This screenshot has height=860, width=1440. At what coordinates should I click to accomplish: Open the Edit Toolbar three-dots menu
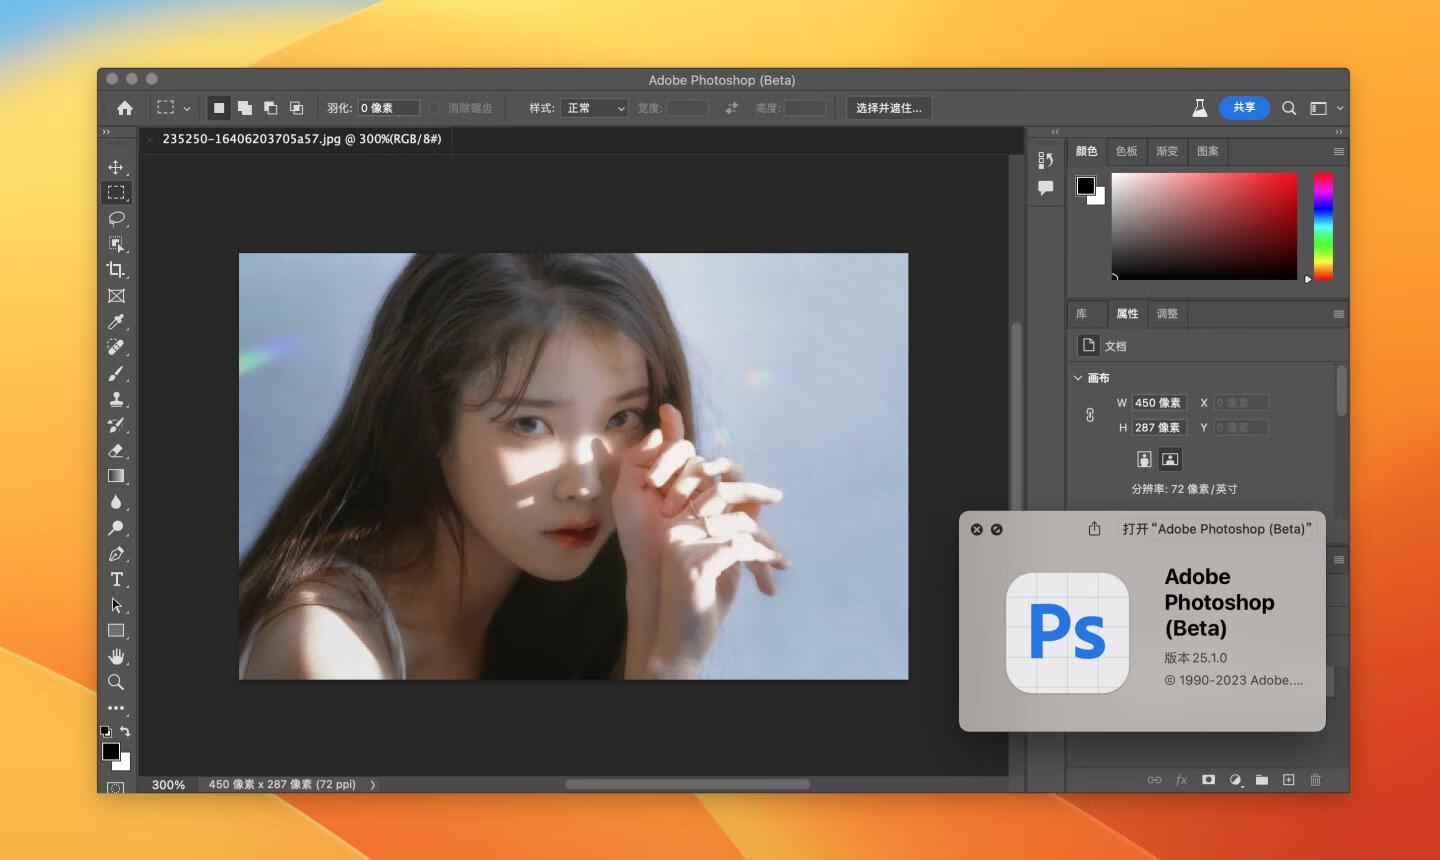click(116, 708)
